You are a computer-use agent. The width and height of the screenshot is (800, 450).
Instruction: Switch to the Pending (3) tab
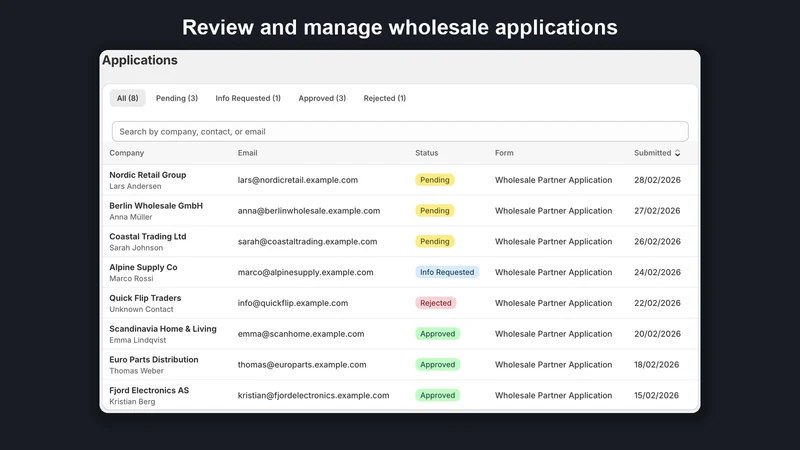click(x=177, y=98)
